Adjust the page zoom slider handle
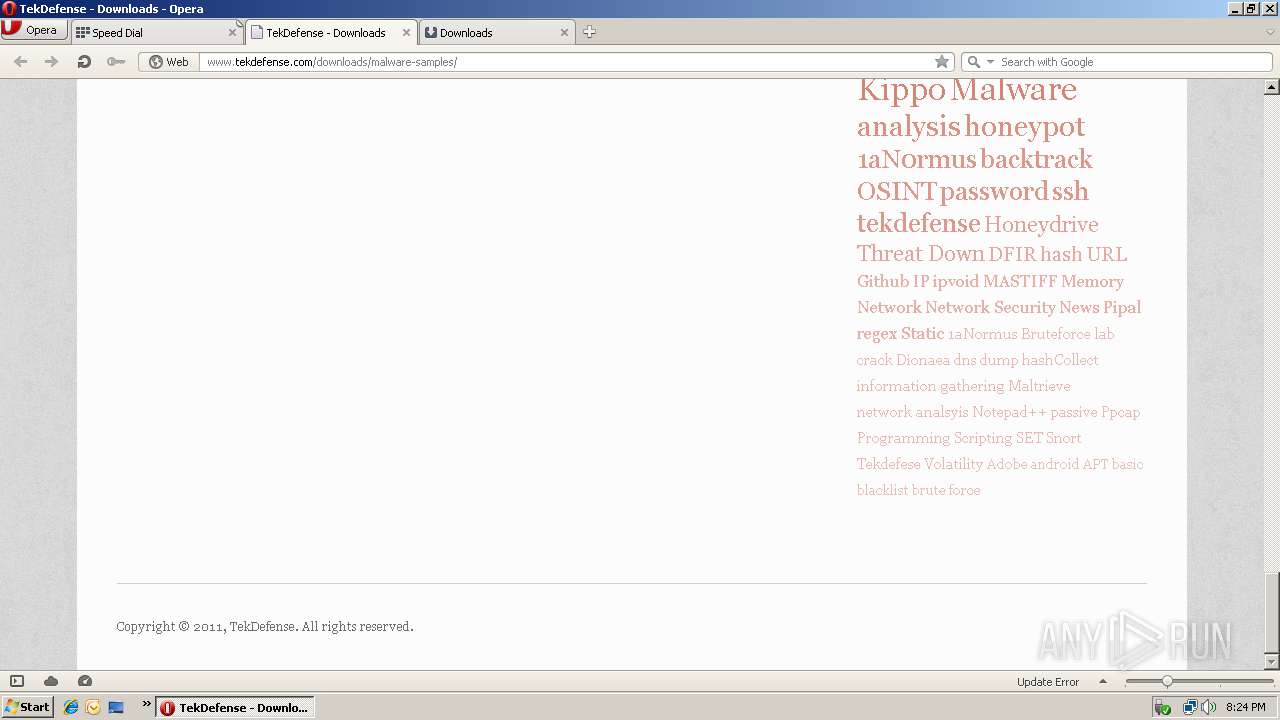Image resolution: width=1280 pixels, height=720 pixels. click(1166, 681)
